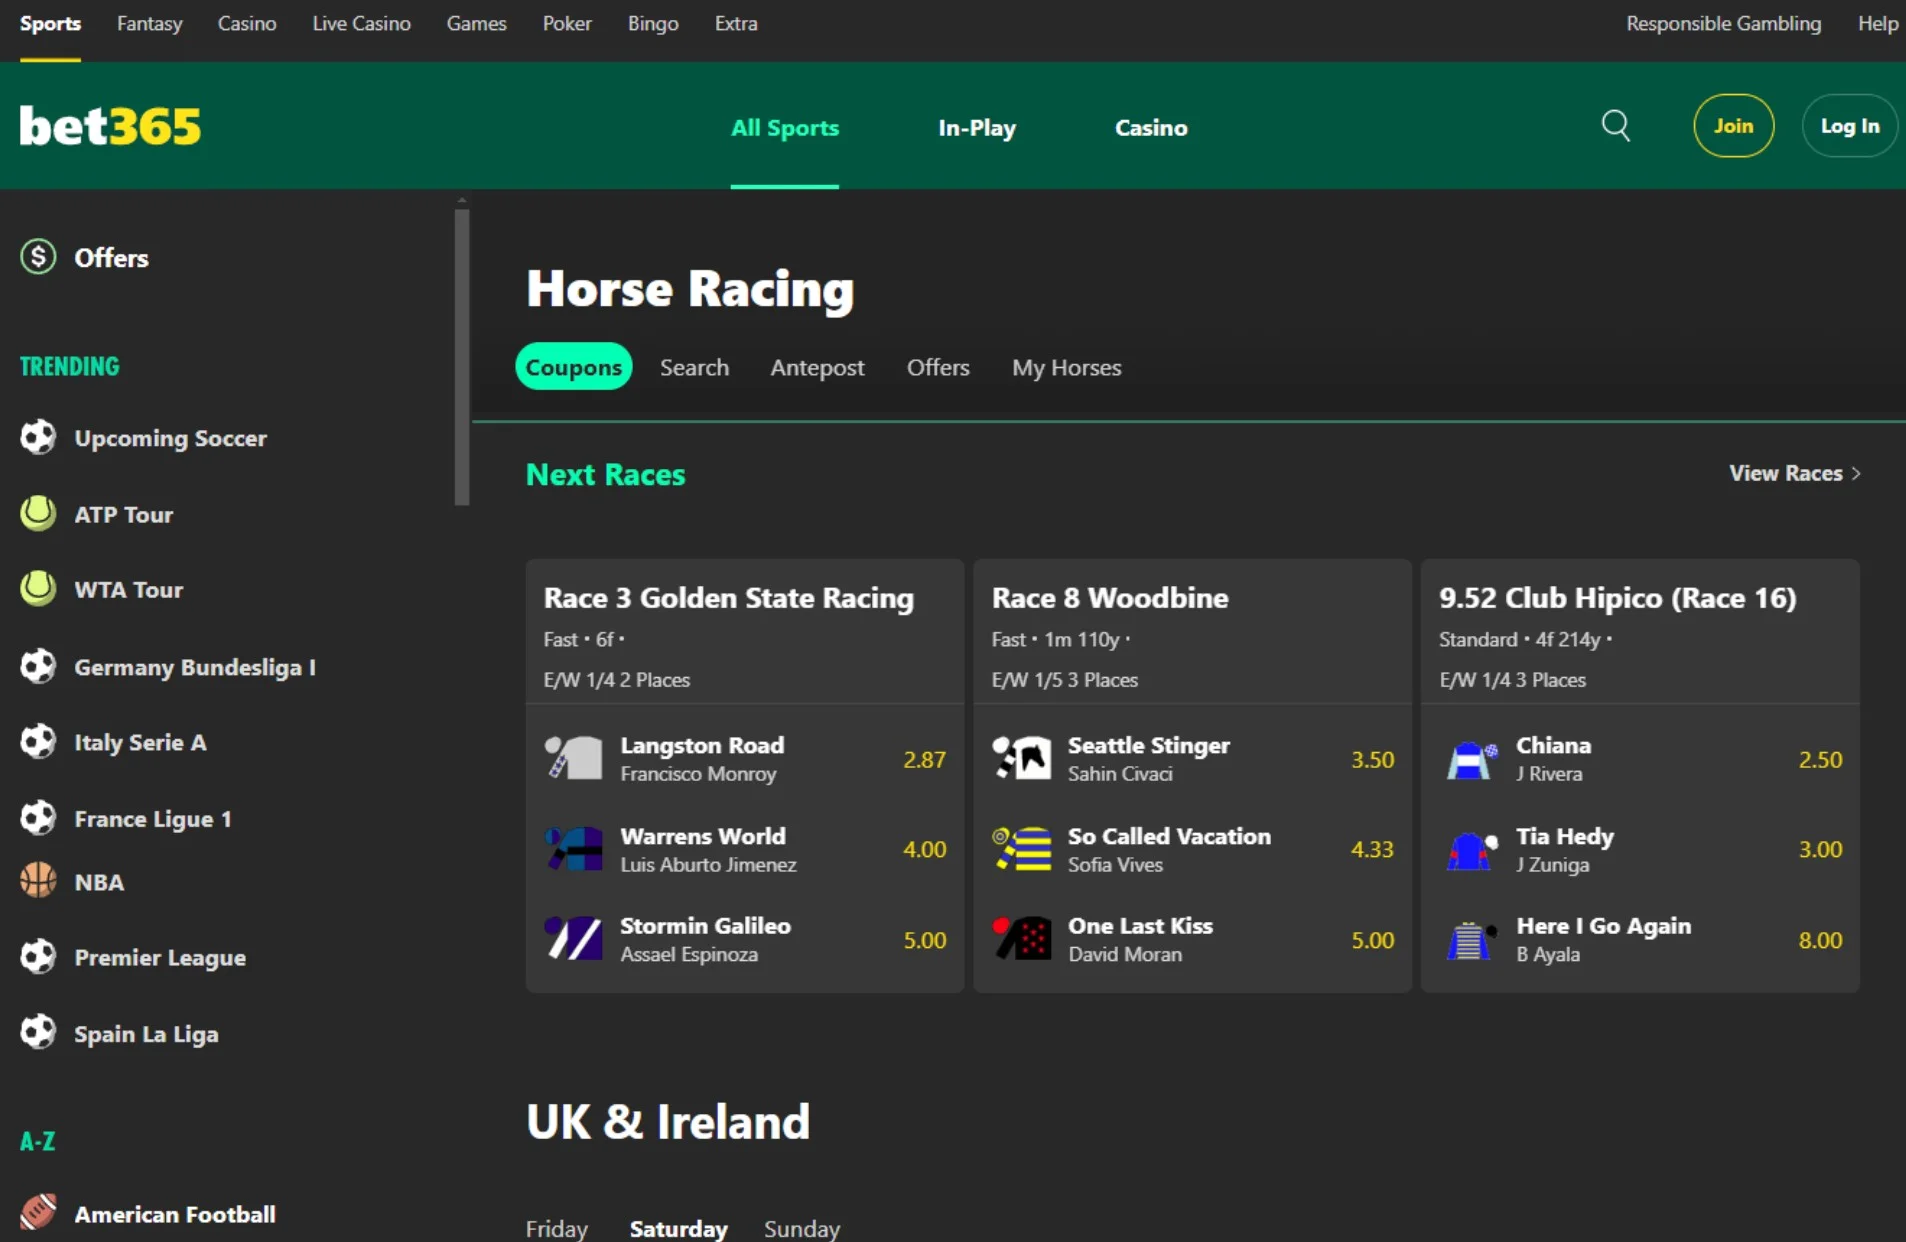Select Warrens World odds 4.00
1906x1242 pixels.
click(924, 849)
